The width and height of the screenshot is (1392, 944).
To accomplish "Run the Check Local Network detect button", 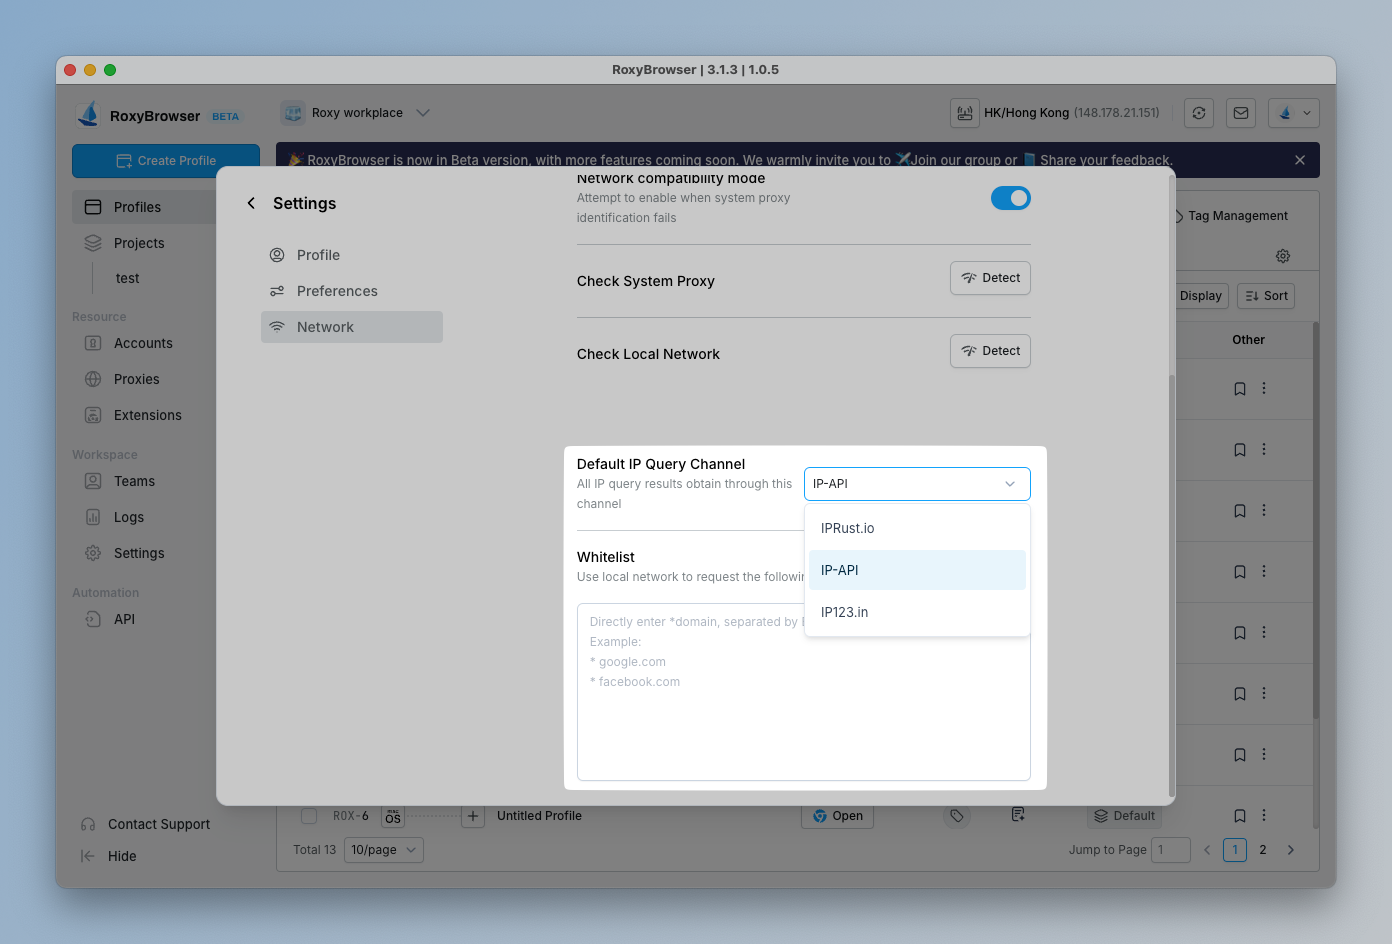I will point(990,351).
